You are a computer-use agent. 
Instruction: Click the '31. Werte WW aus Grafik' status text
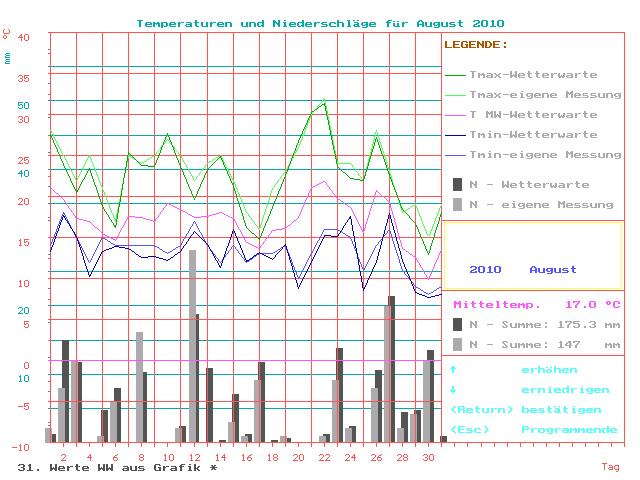point(117,467)
